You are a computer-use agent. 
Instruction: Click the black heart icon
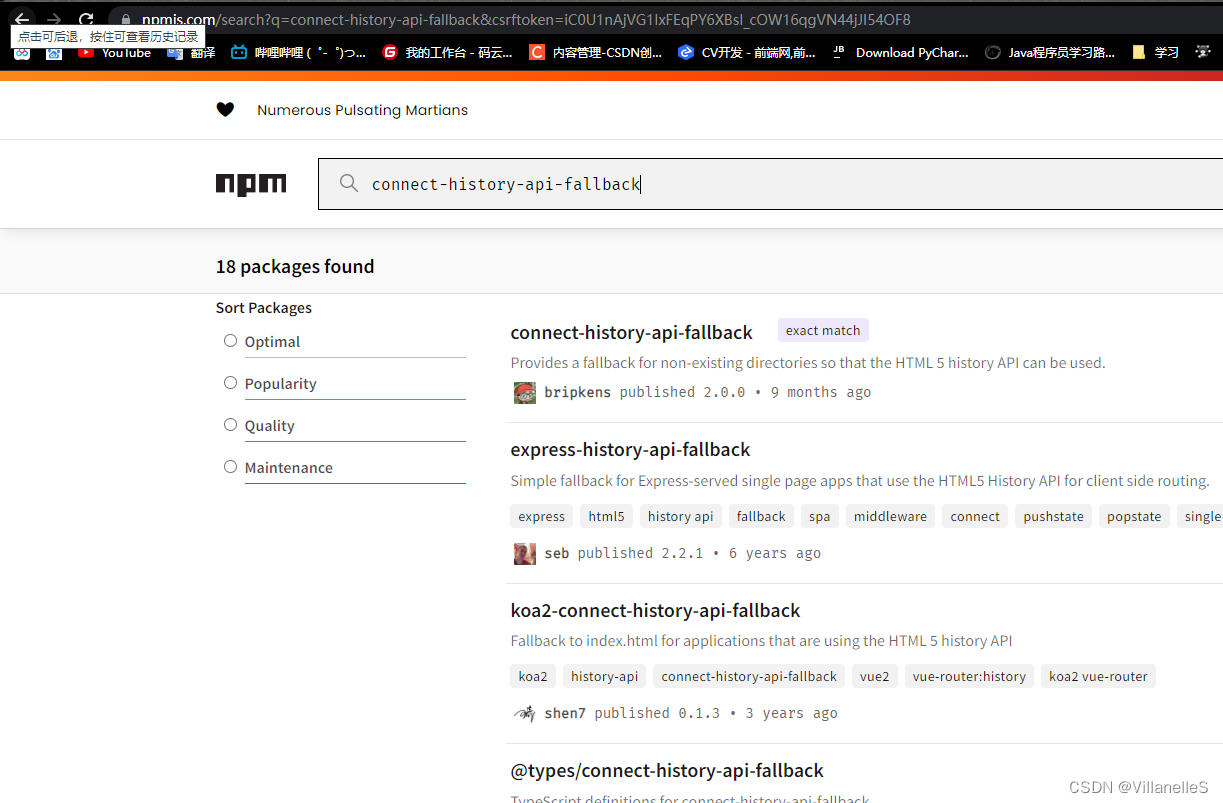pos(225,110)
